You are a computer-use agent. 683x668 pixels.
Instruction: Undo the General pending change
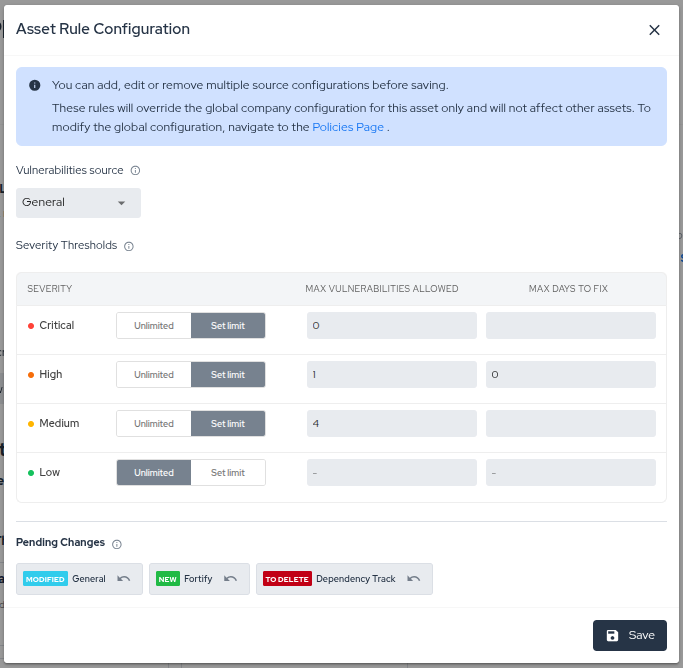tap(124, 579)
